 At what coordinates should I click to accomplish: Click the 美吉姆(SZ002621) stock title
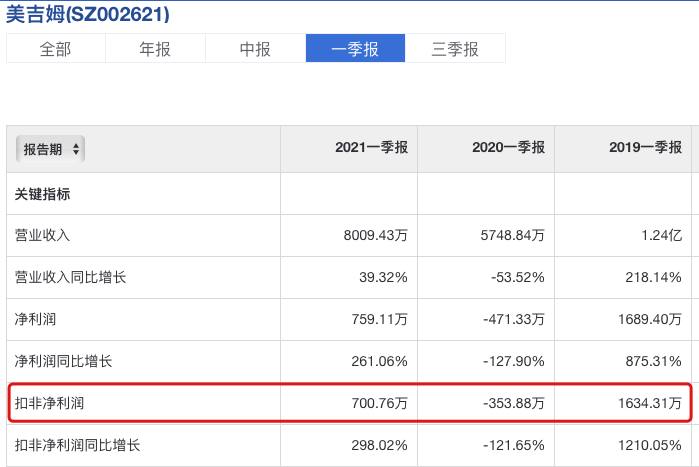click(x=88, y=14)
